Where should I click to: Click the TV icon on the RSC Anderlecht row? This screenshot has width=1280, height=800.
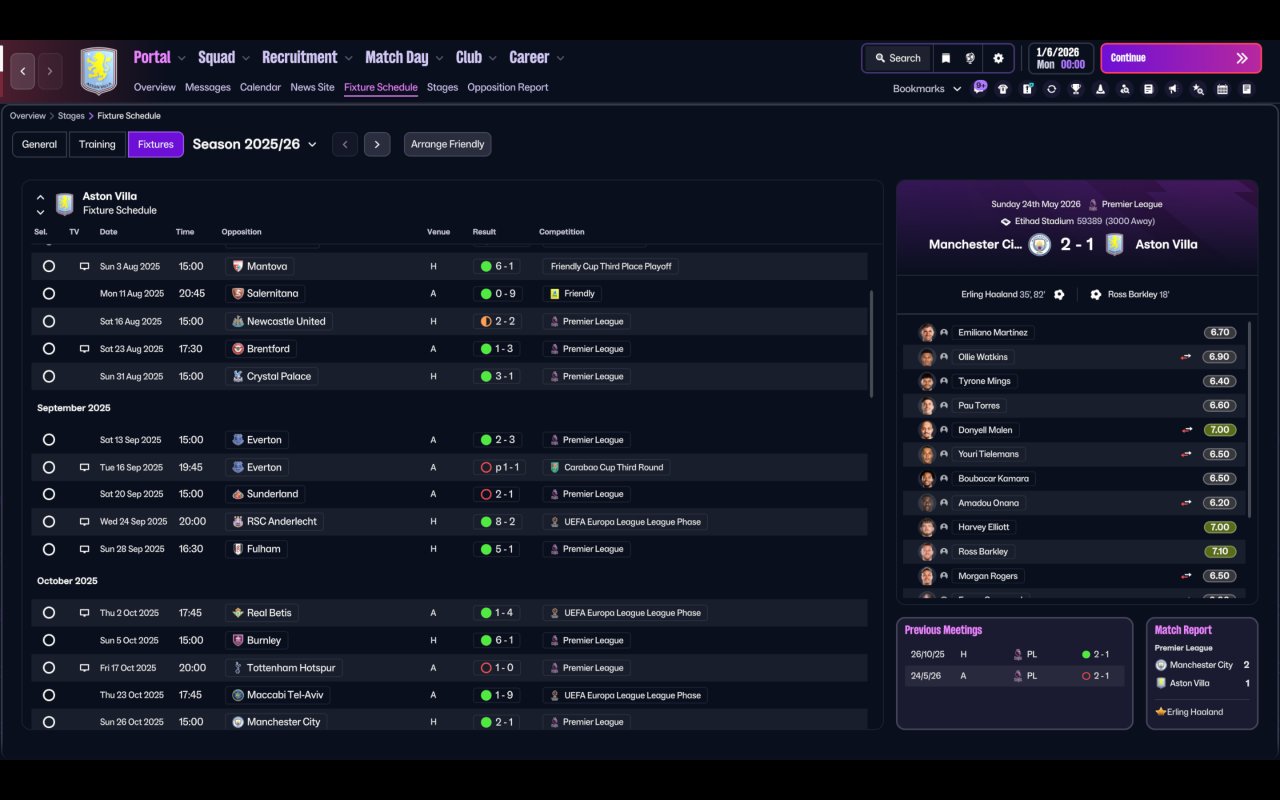coord(84,522)
